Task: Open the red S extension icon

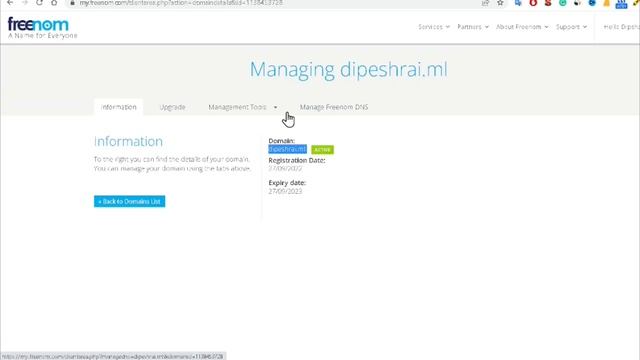Action: click(x=548, y=3)
